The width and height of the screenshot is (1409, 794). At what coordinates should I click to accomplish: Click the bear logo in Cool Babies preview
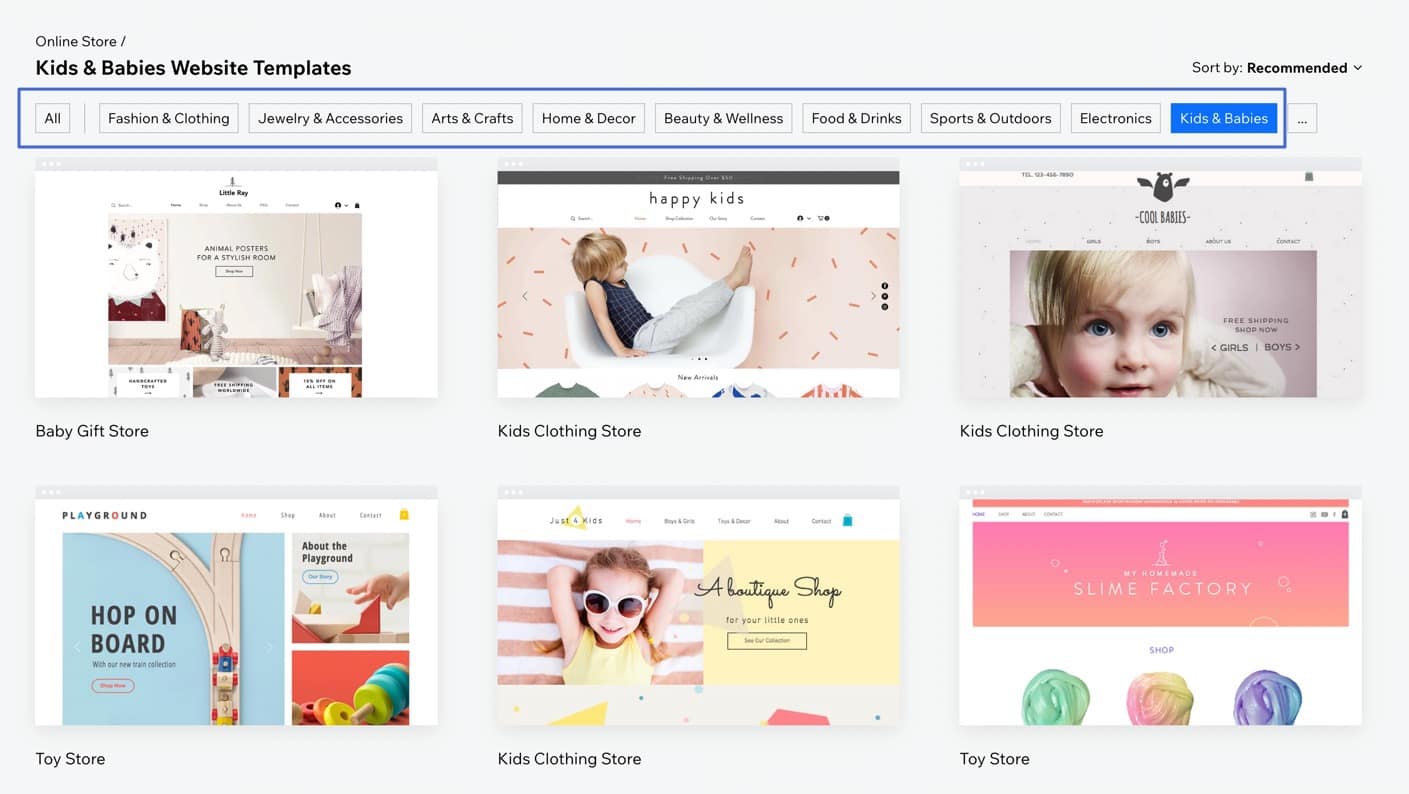pos(1161,187)
